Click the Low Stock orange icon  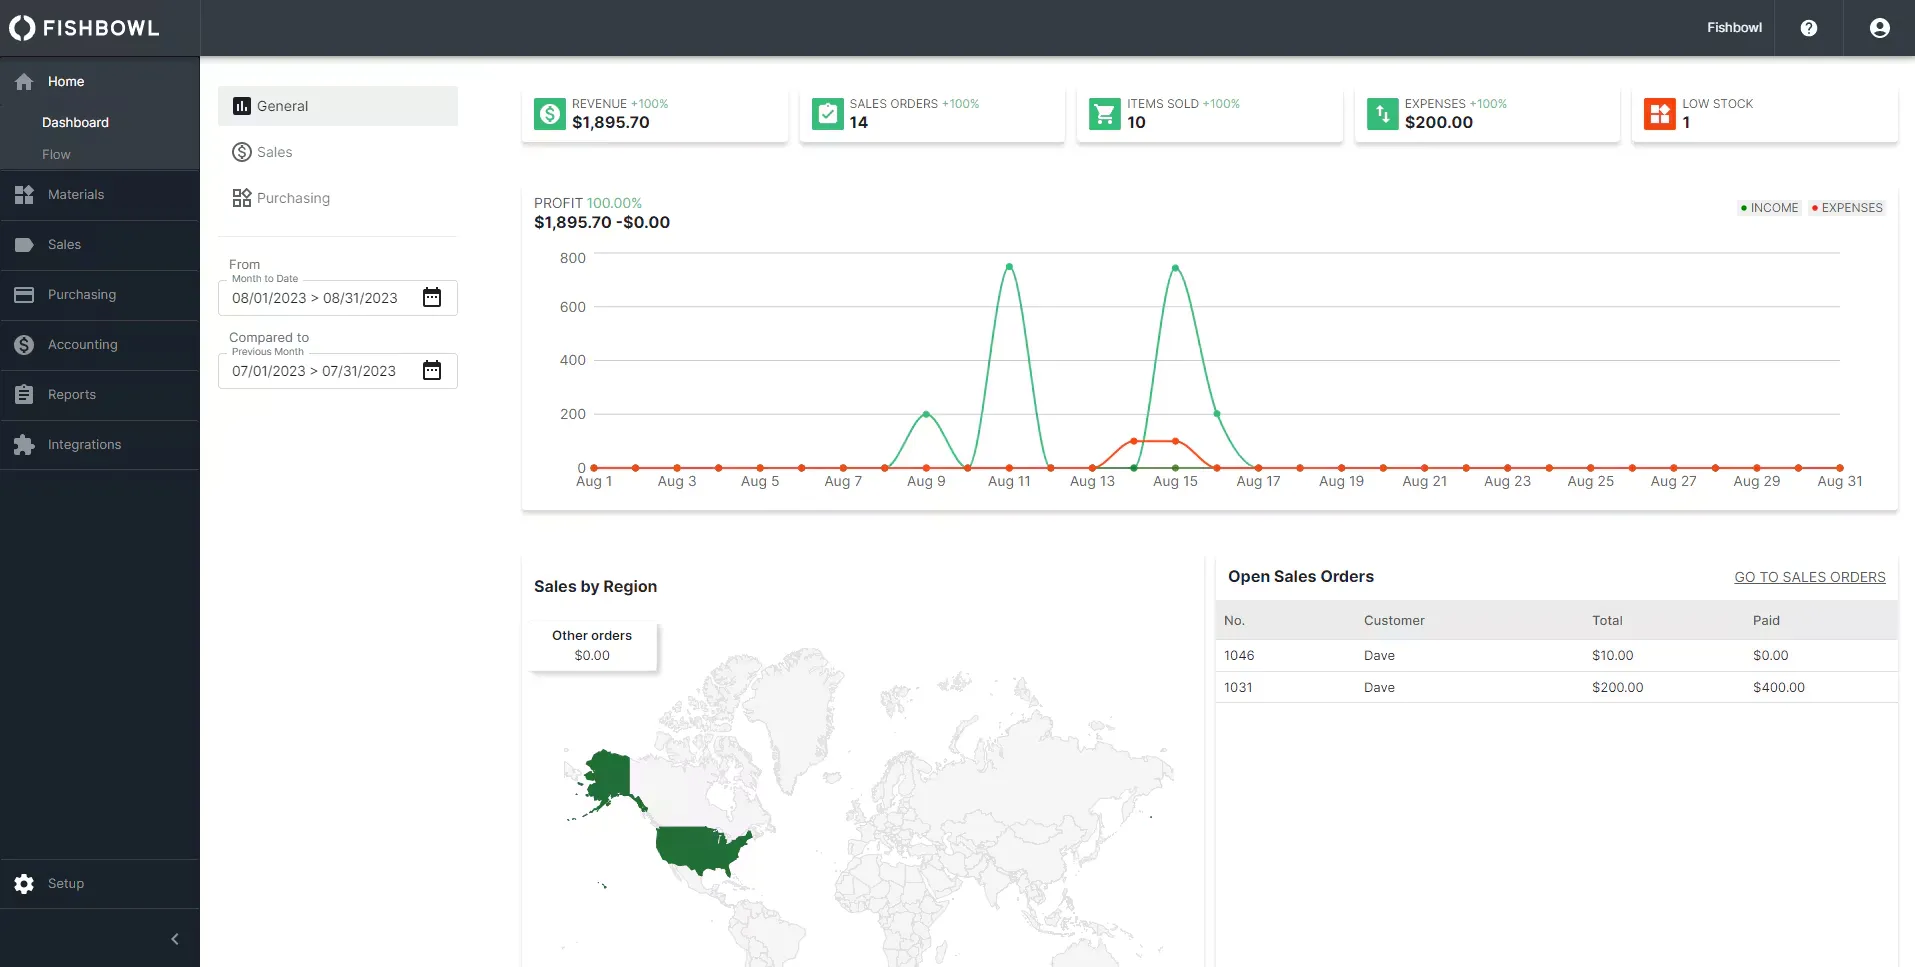click(x=1659, y=114)
